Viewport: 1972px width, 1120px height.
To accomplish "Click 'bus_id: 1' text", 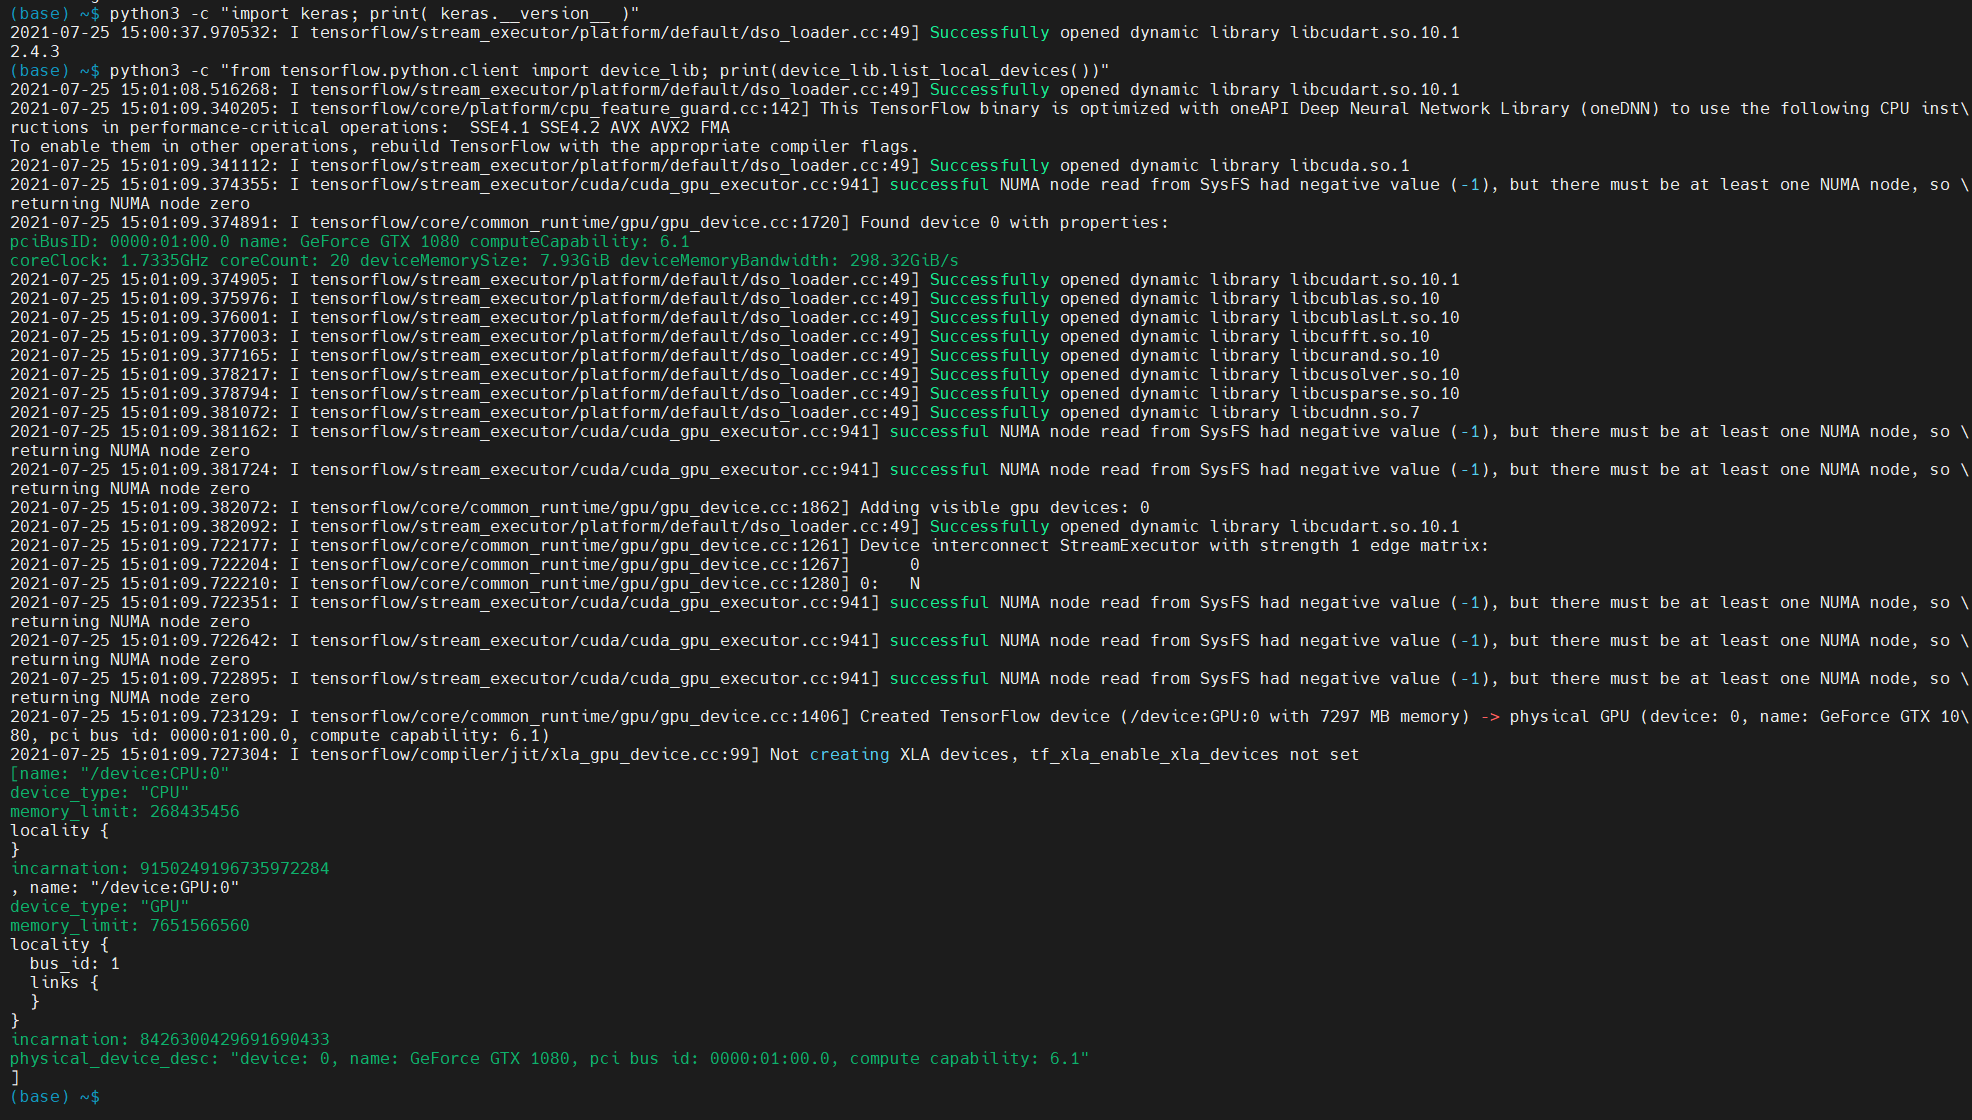I will click(74, 963).
